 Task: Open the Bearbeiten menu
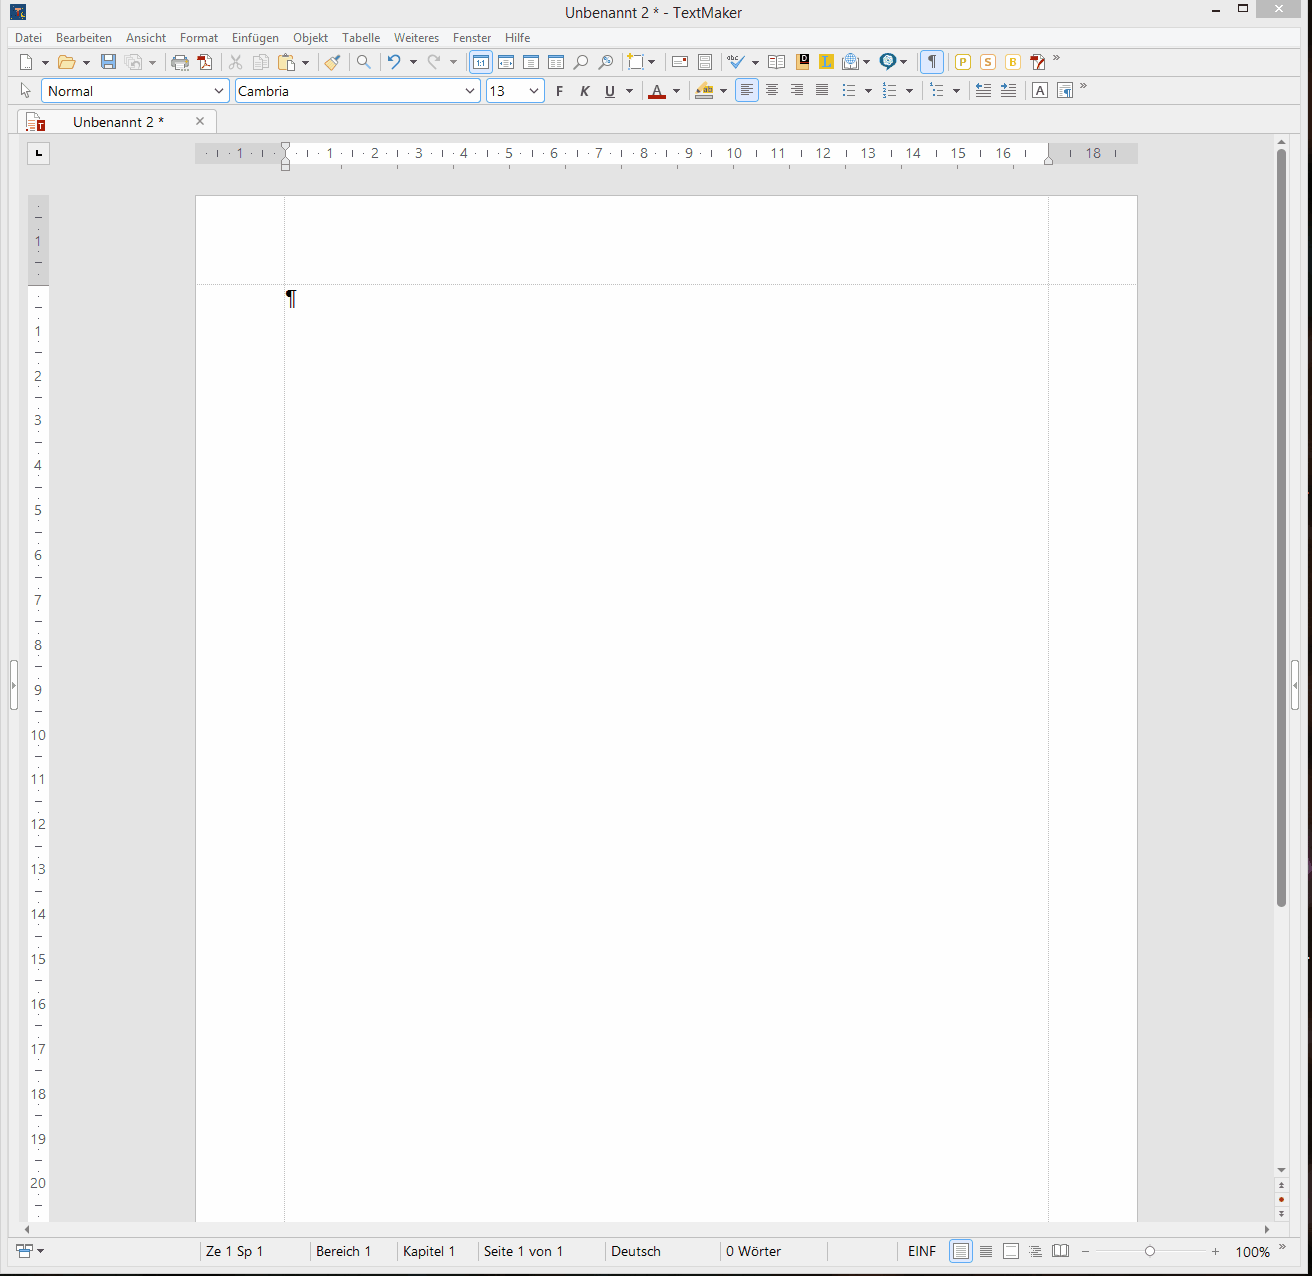(84, 38)
